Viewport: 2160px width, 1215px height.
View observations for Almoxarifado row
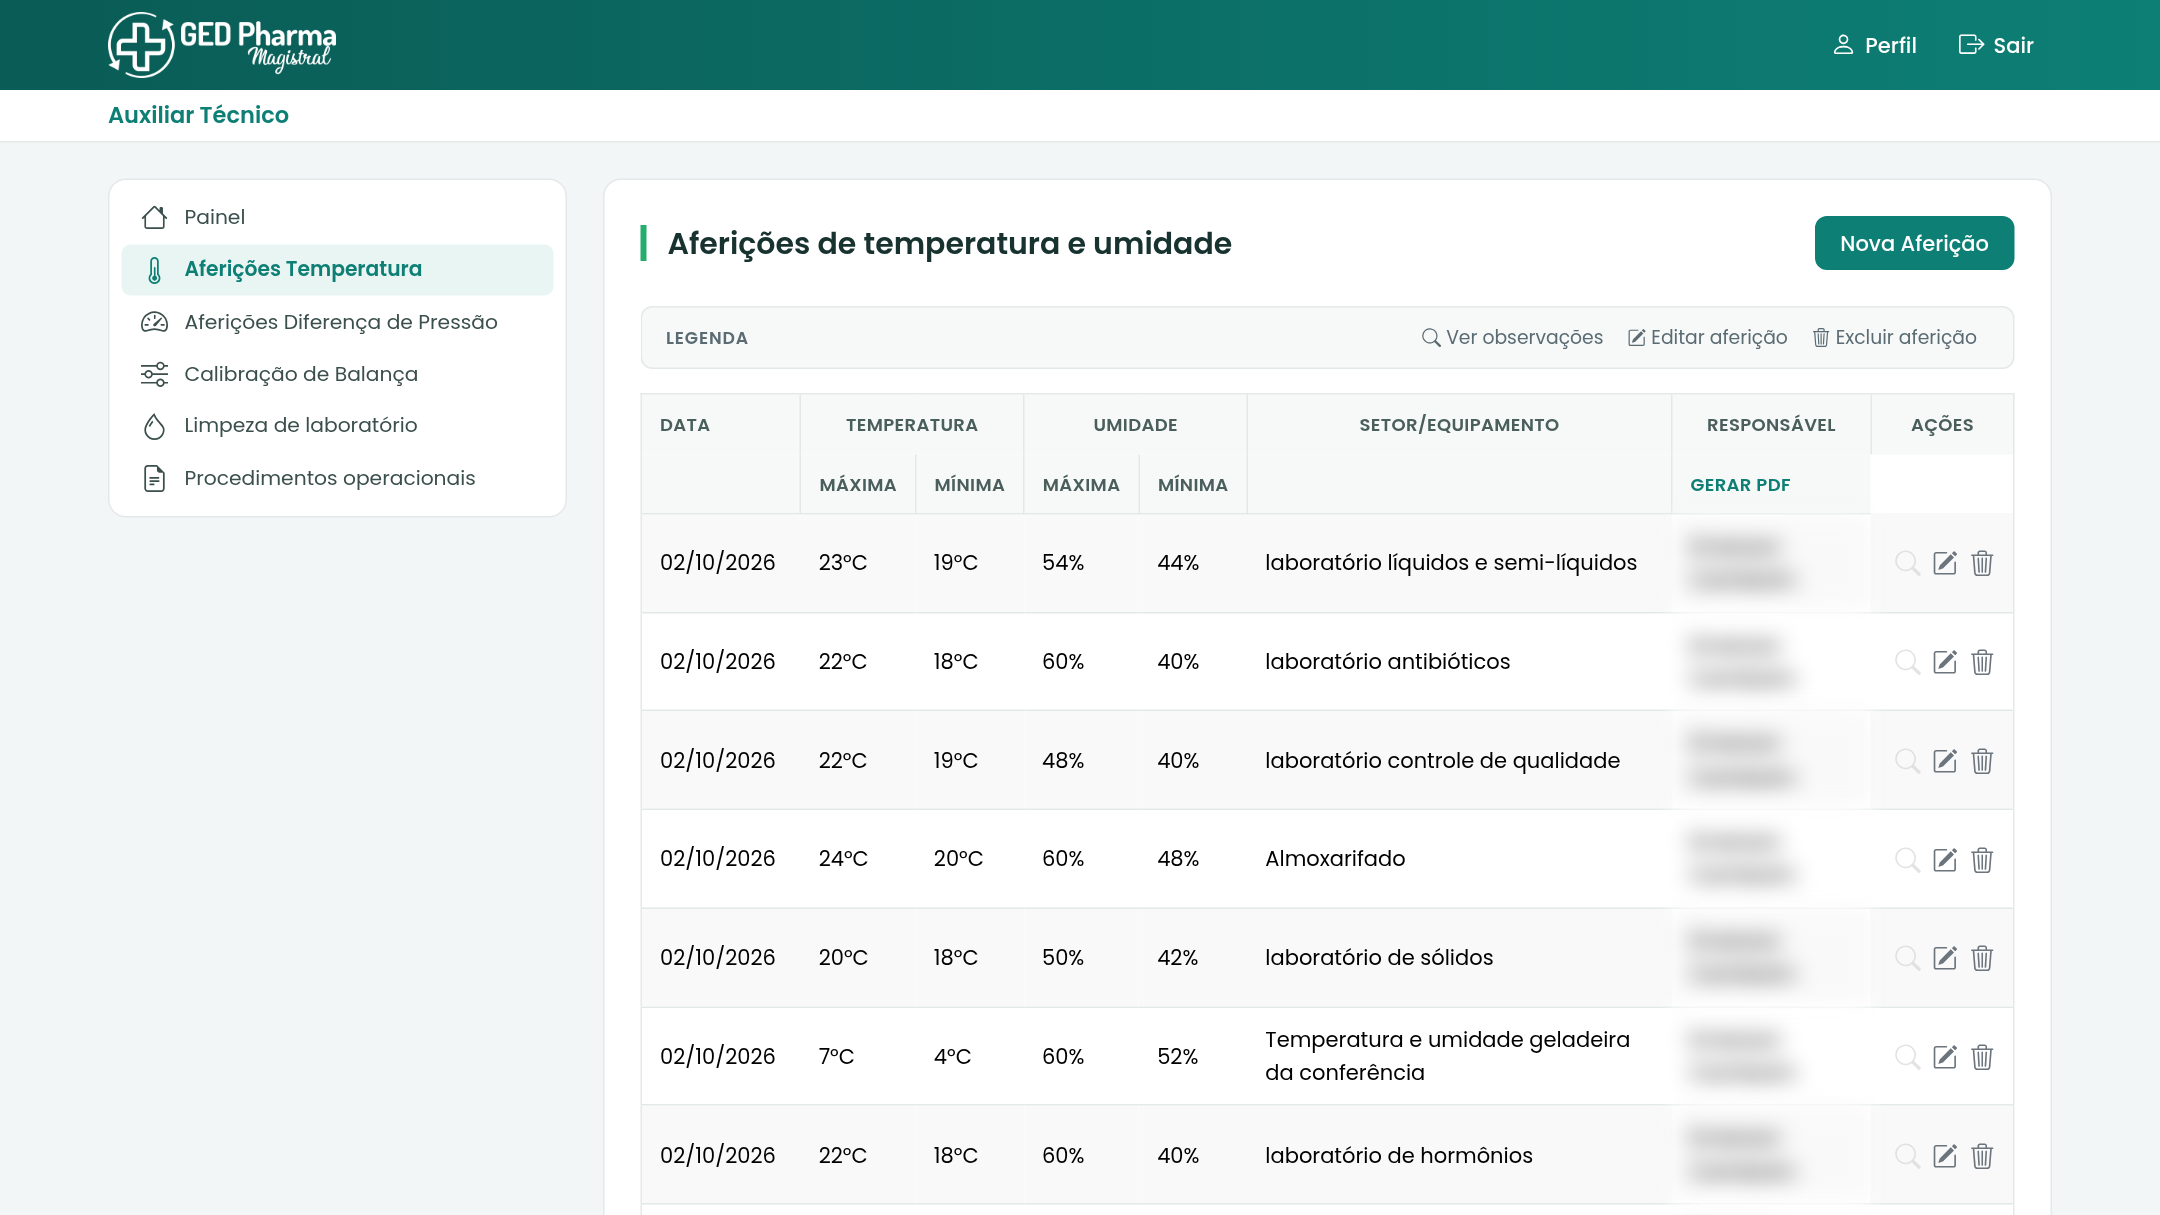pos(1907,860)
